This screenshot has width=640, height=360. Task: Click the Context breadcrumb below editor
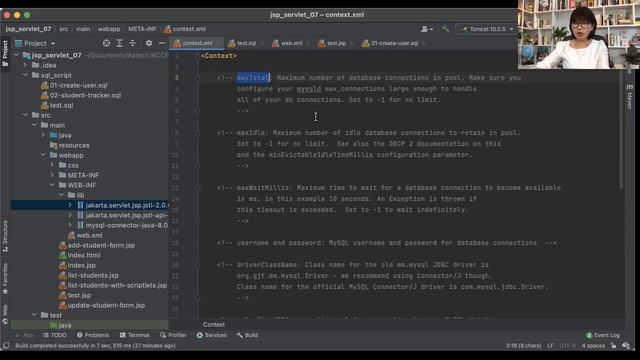214,324
